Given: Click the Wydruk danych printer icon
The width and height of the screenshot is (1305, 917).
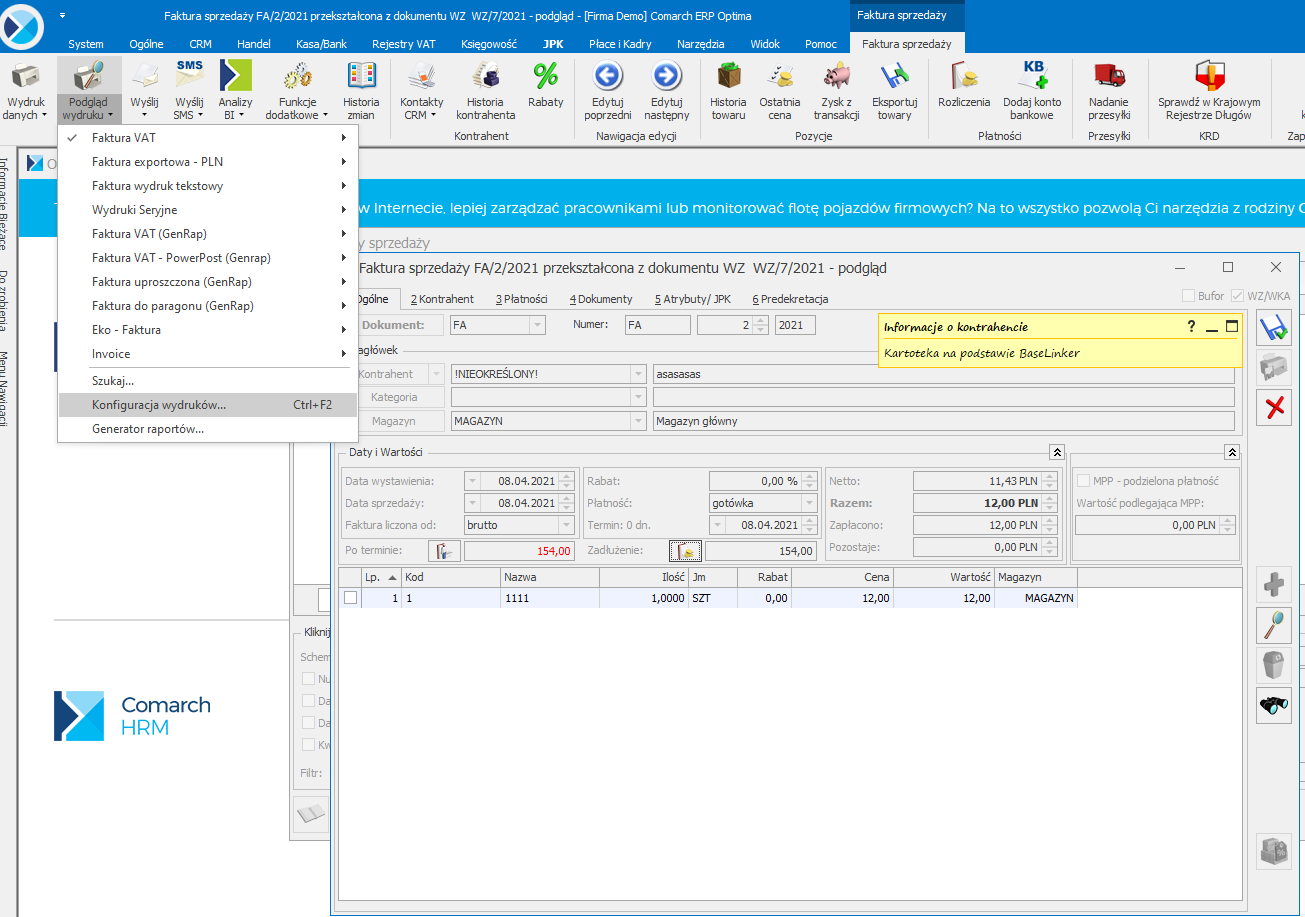Looking at the screenshot, I should pos(26,77).
